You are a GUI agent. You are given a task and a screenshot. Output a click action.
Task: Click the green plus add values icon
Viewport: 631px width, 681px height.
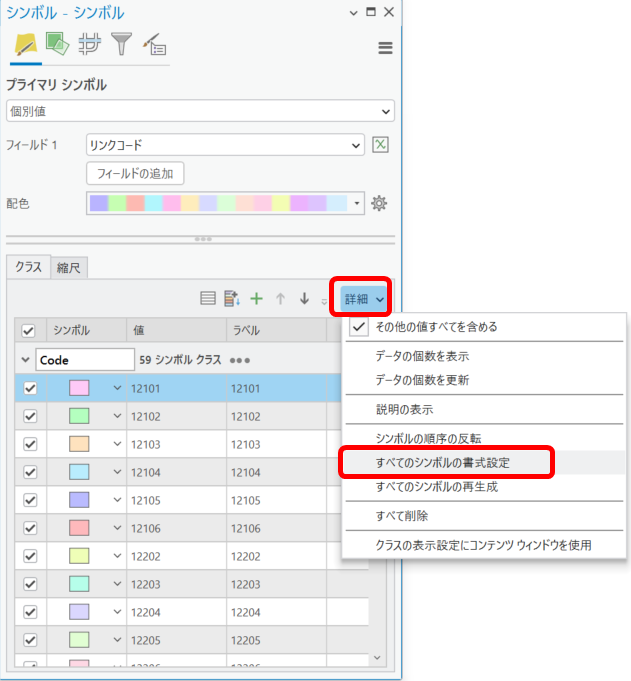(x=256, y=299)
